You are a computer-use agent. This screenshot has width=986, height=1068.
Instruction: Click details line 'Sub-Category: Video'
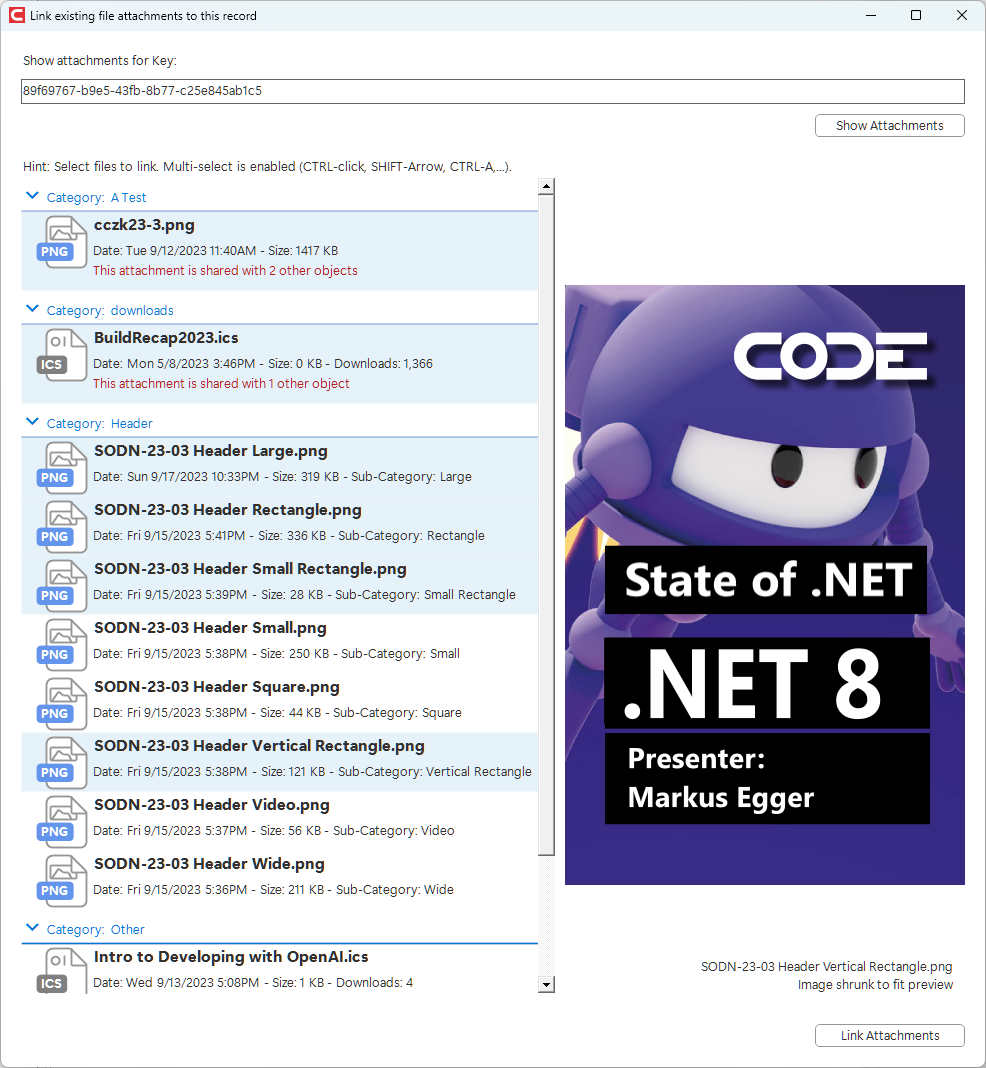click(x=274, y=831)
